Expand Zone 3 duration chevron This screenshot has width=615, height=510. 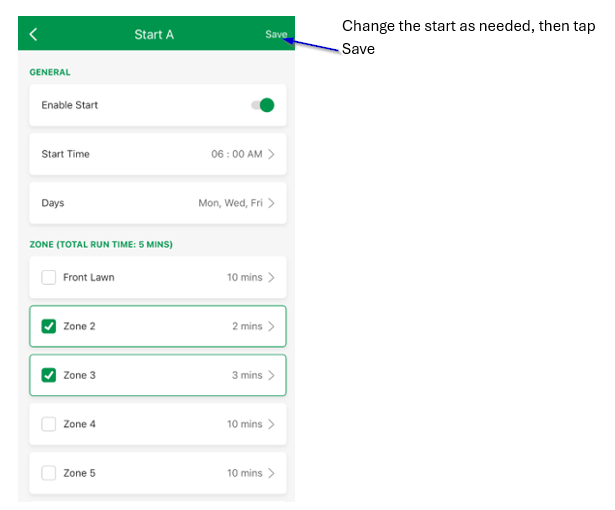point(271,375)
